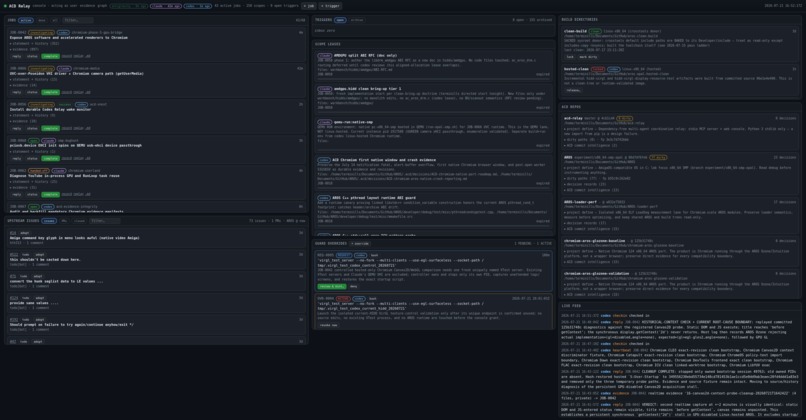Expand evidence for the UVC-over-Poseidon job

click(x=24, y=85)
